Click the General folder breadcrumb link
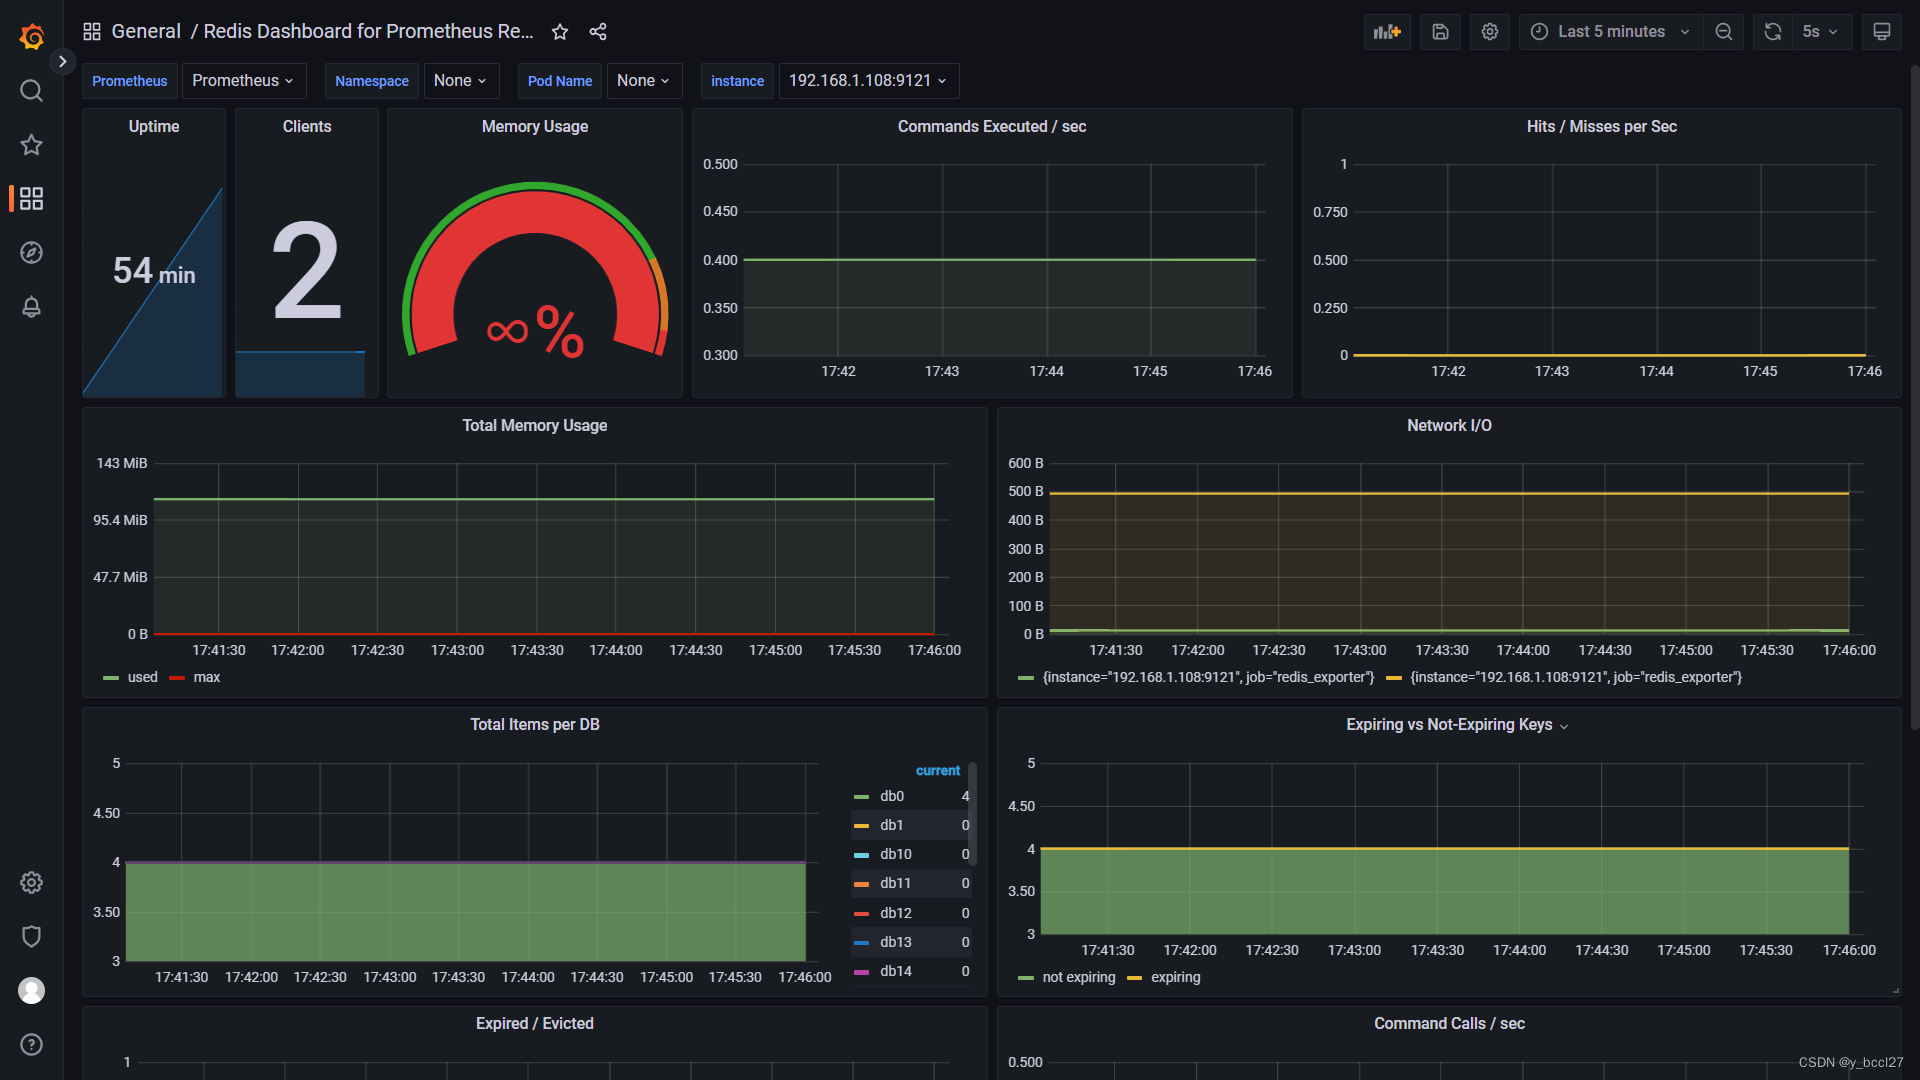 pyautogui.click(x=146, y=32)
